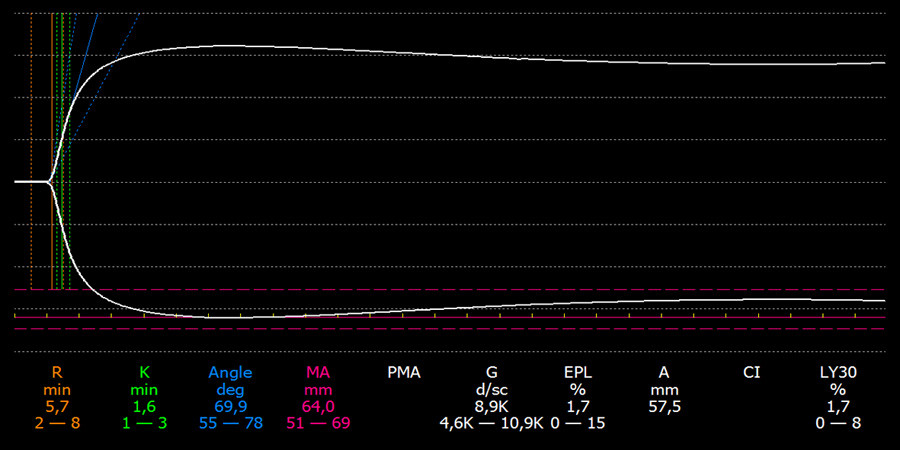Viewport: 900px width, 450px height.
Task: Click the CI column header
Action: 751,372
